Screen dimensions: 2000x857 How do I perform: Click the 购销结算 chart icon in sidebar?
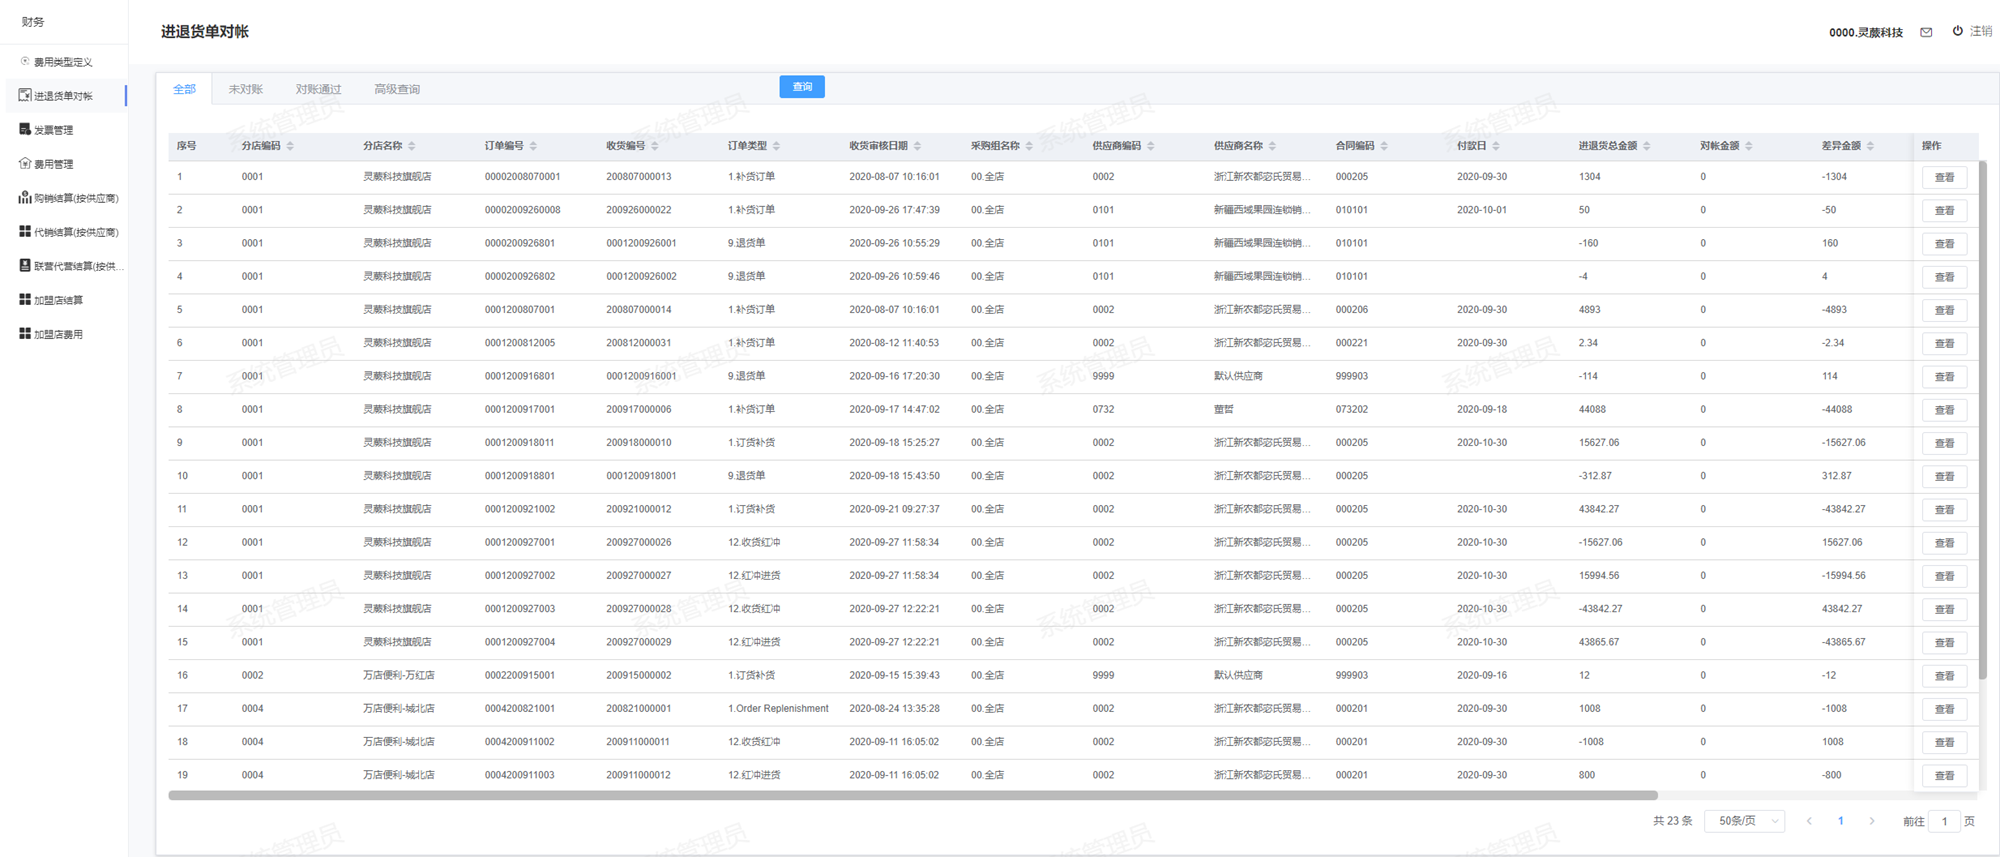[25, 197]
